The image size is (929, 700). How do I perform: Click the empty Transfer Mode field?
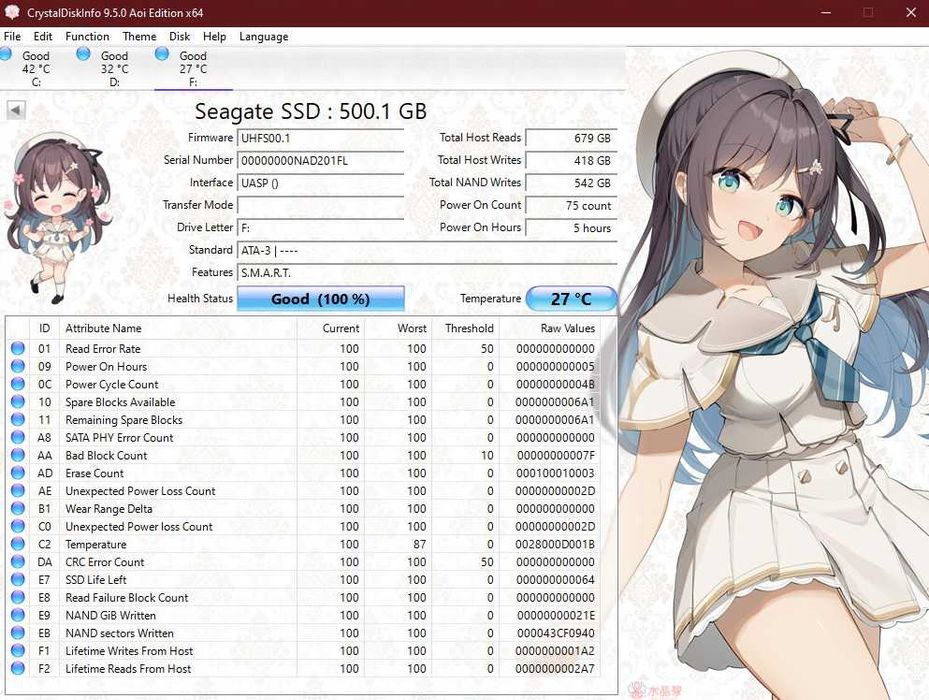pyautogui.click(x=321, y=206)
